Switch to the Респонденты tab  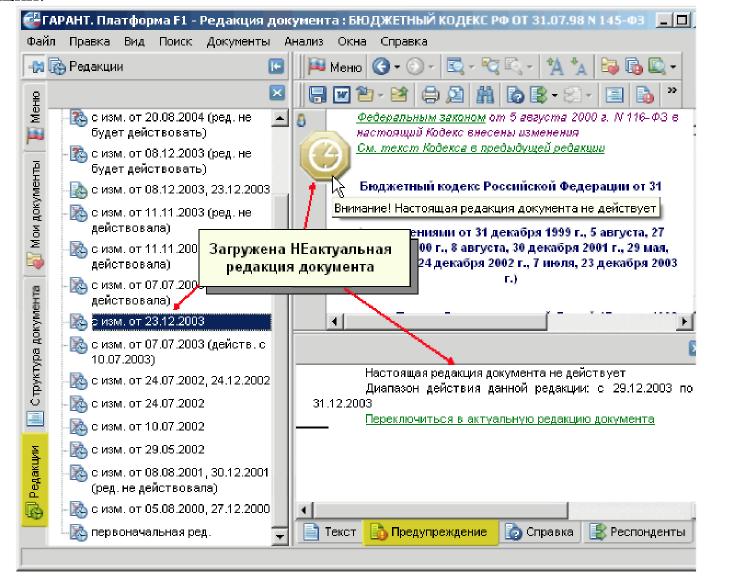tap(638, 532)
